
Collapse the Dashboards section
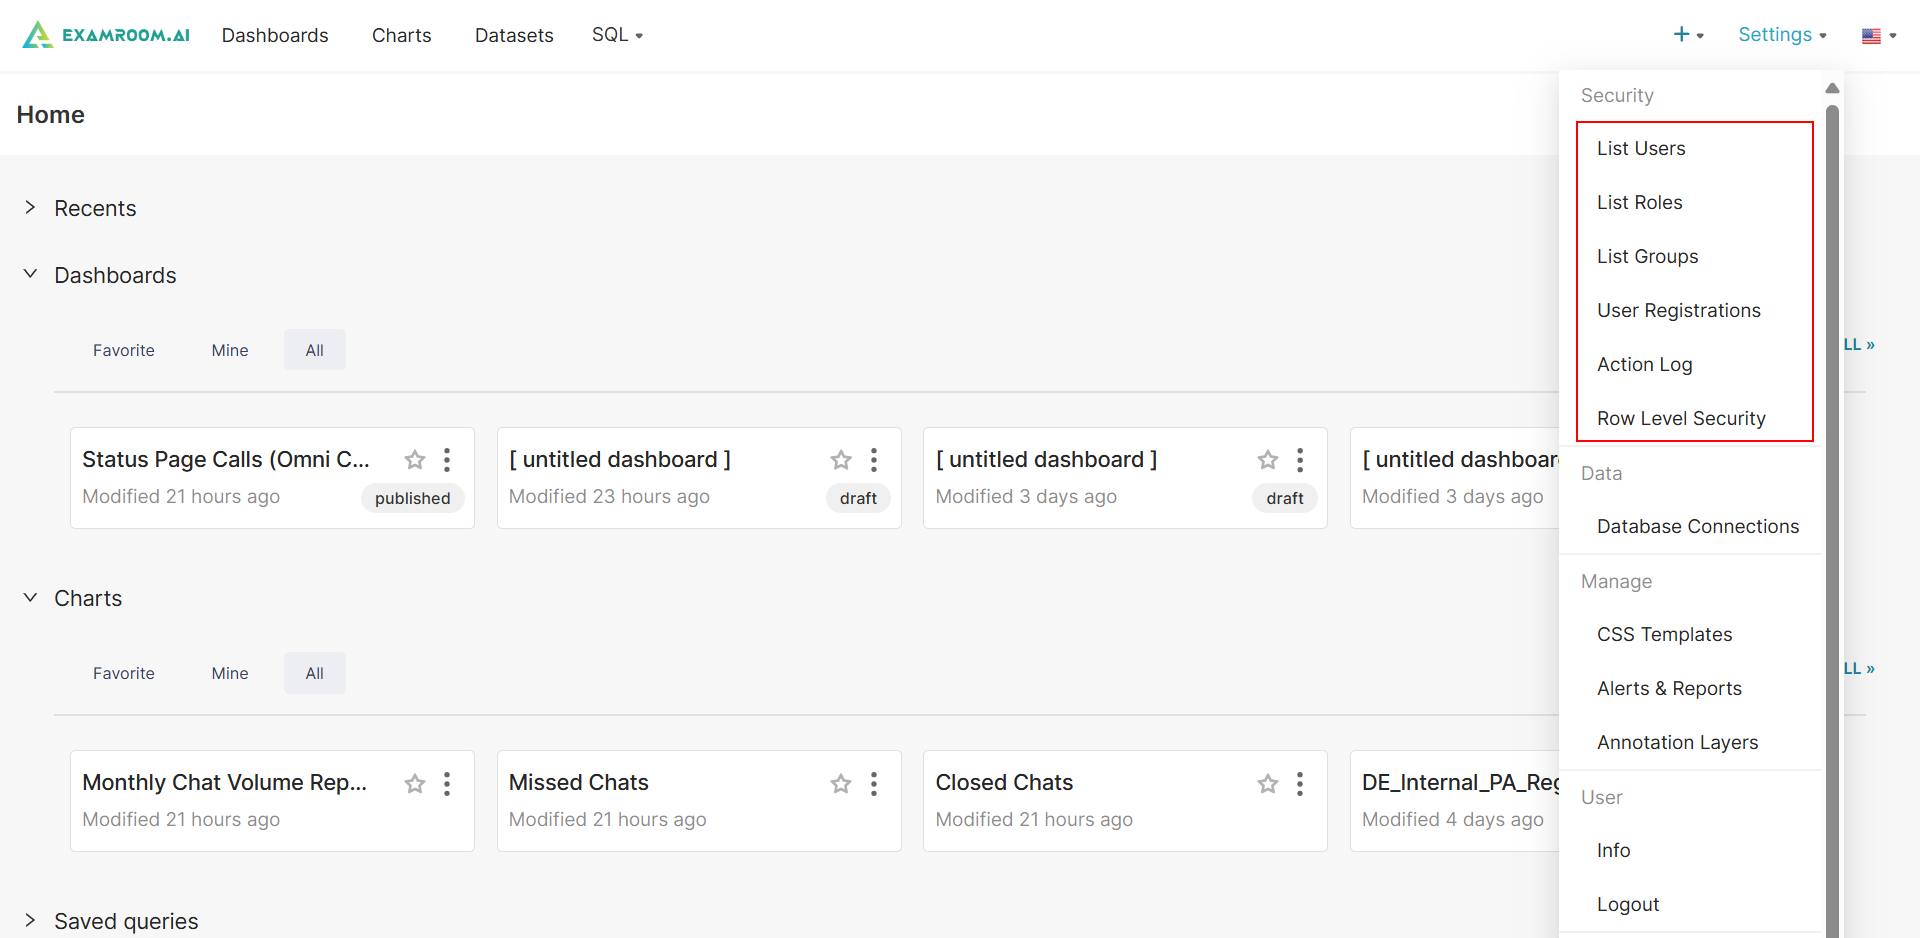click(x=31, y=275)
